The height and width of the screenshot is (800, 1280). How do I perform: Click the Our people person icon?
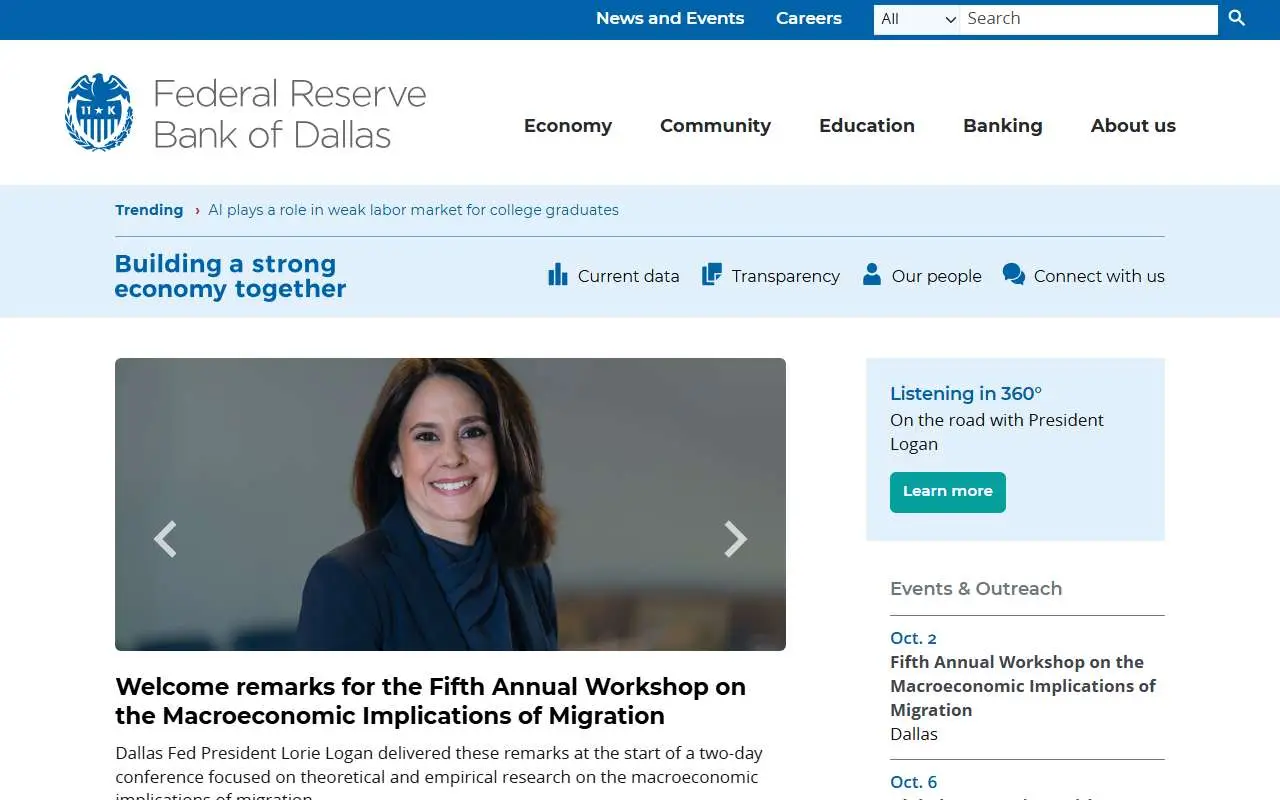coord(872,274)
